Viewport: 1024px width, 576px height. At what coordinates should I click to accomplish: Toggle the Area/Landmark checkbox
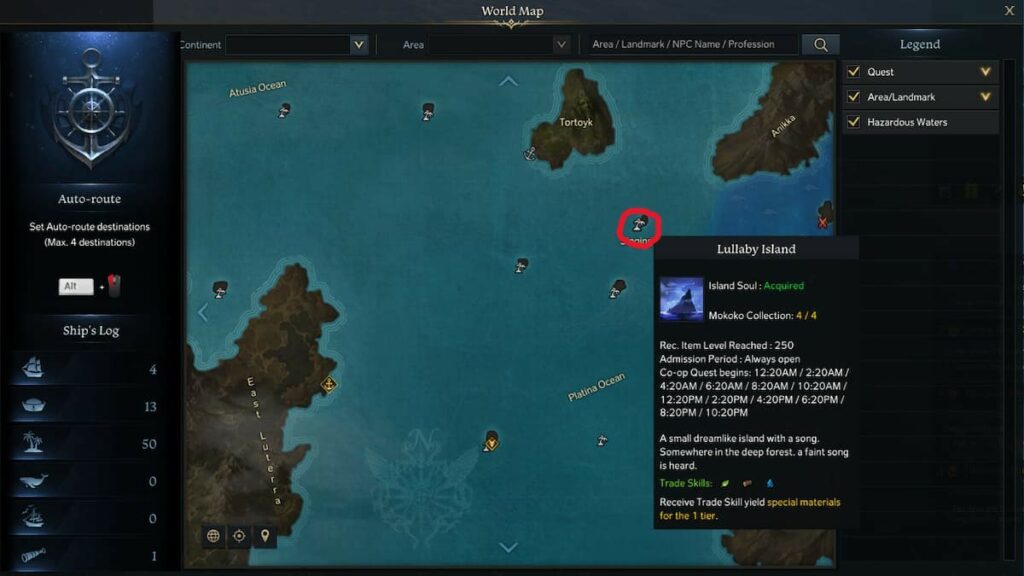853,97
